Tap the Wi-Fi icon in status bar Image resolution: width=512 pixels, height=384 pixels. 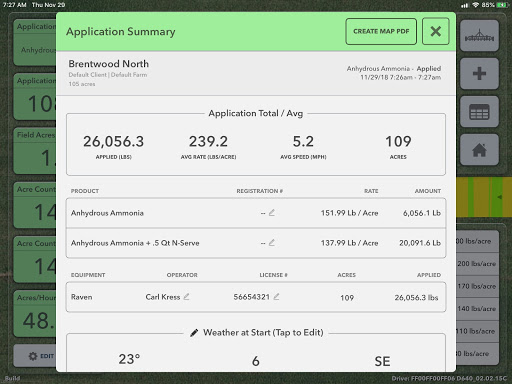click(476, 5)
